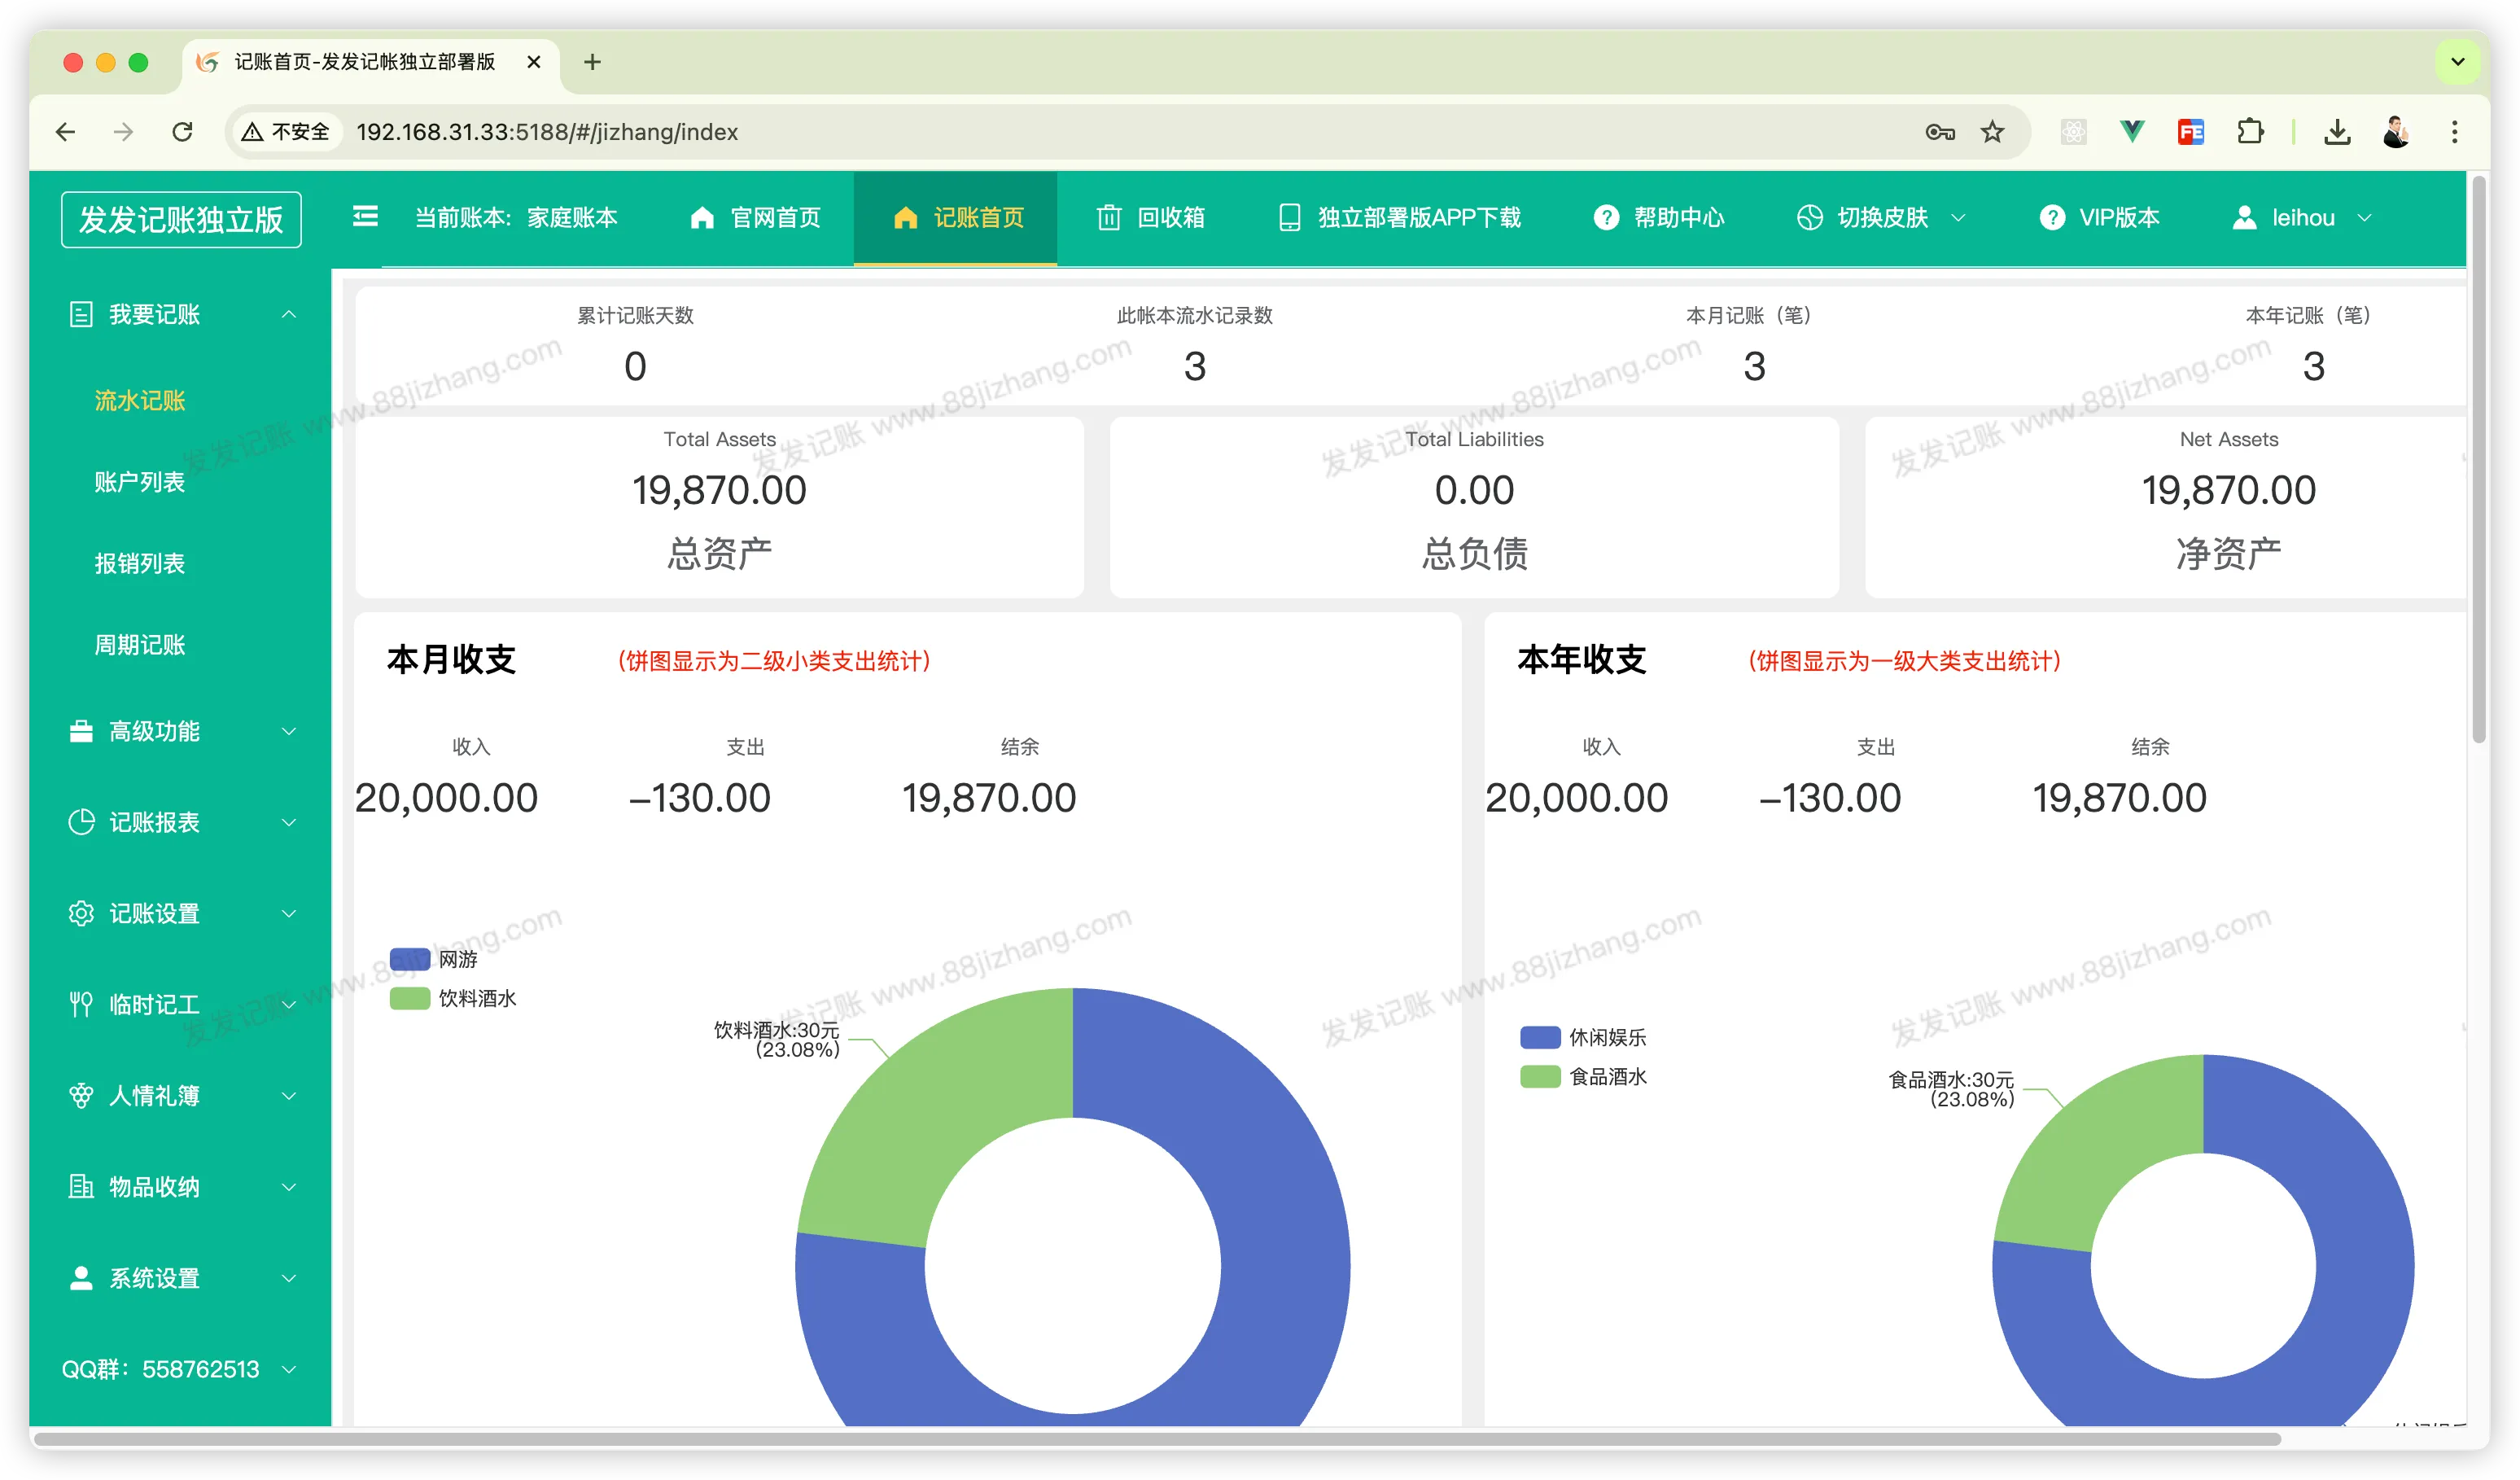This screenshot has height=1480, width=2520.
Task: Expand the QQ群: 558762513 sidebar item
Action: pos(180,1369)
